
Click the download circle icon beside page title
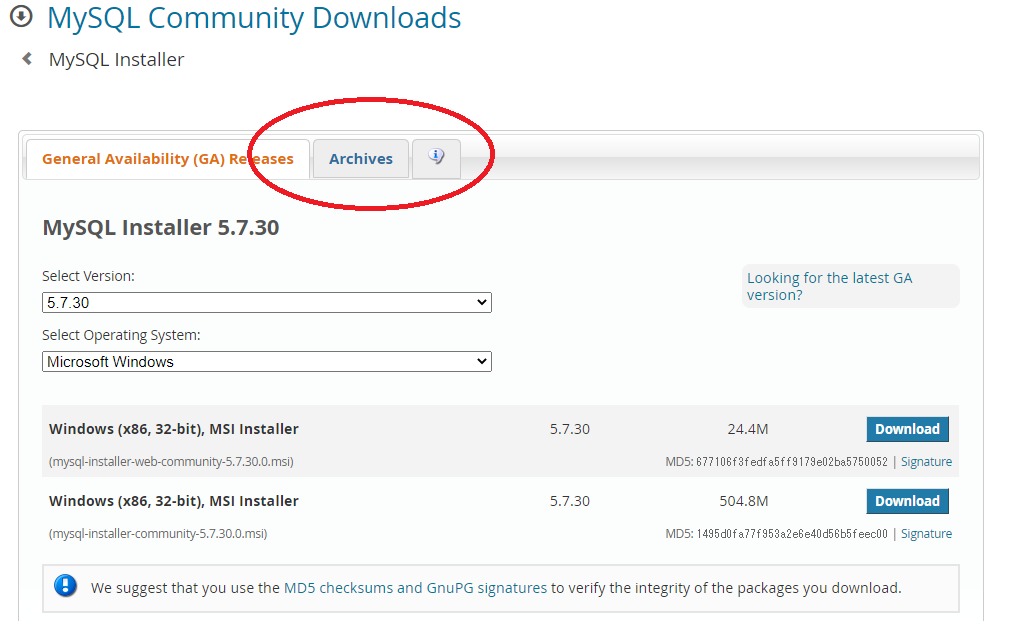[x=21, y=16]
